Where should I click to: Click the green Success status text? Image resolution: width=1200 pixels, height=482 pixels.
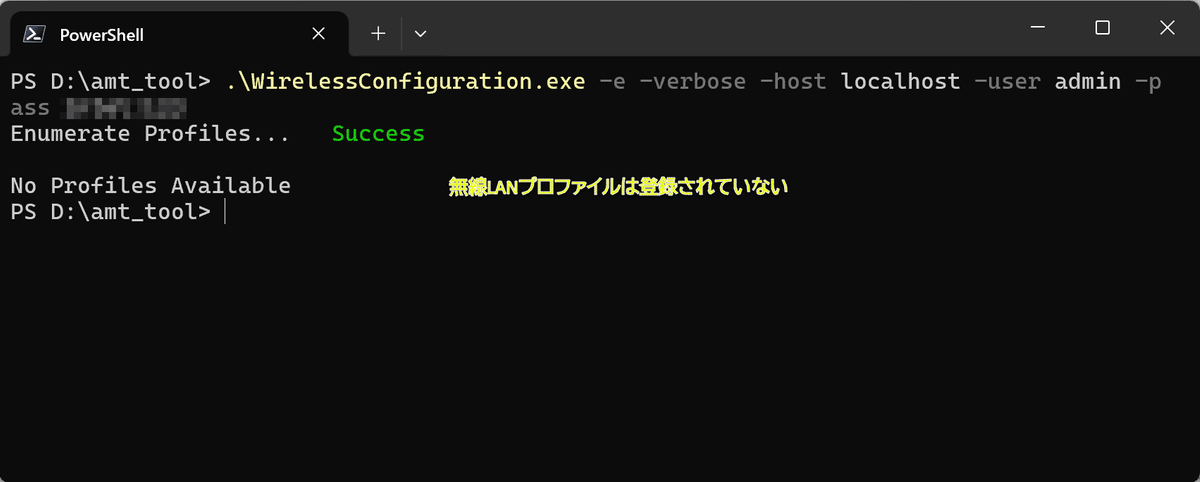[x=378, y=134]
